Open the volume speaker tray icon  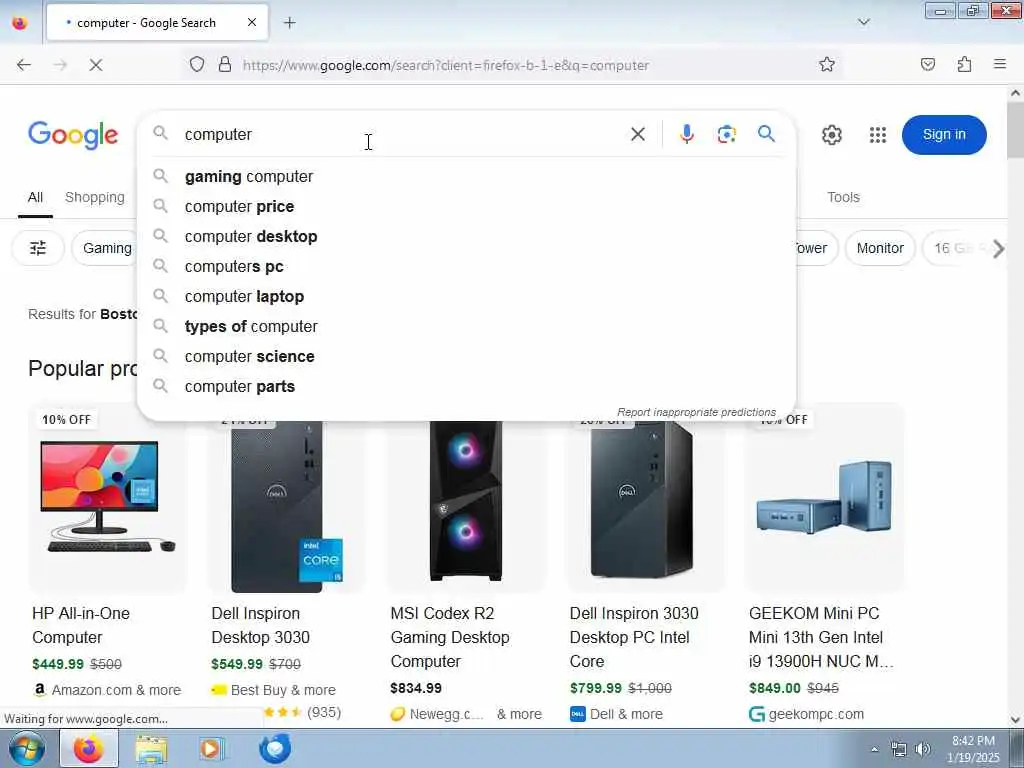pos(922,749)
